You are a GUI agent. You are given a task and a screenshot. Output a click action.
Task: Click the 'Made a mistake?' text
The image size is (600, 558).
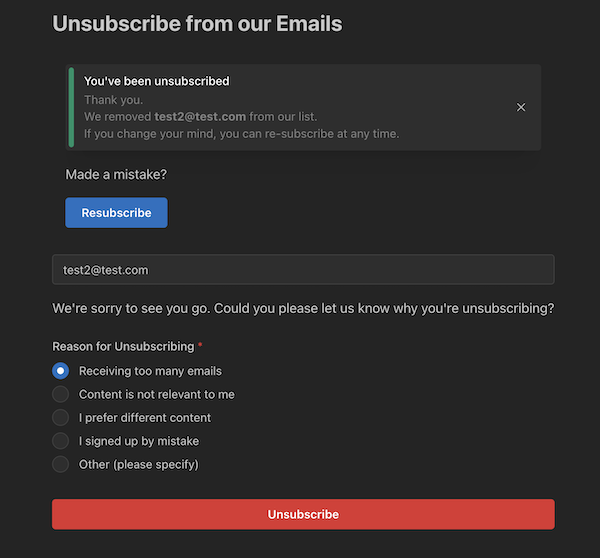[116, 174]
